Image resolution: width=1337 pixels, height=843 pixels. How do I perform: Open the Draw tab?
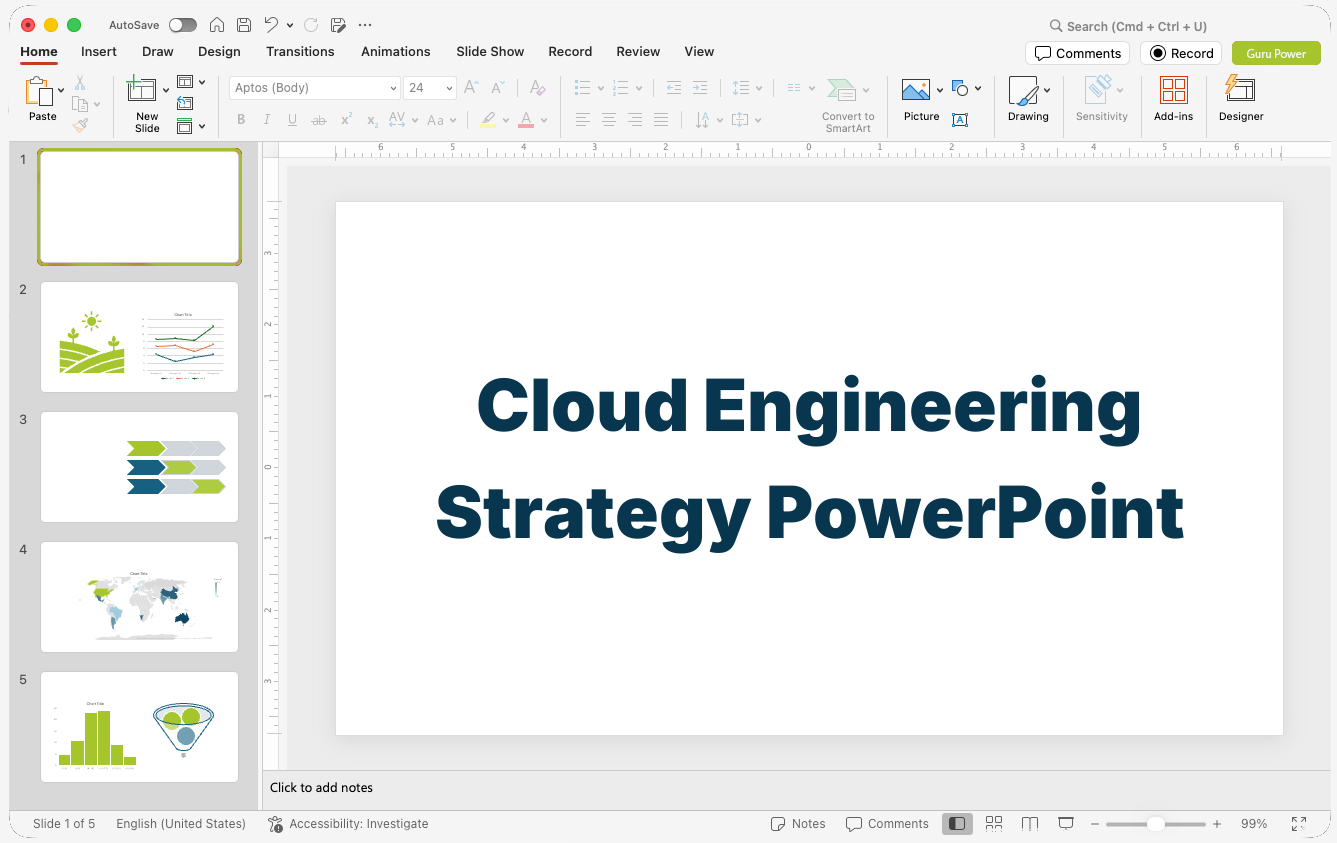(158, 51)
